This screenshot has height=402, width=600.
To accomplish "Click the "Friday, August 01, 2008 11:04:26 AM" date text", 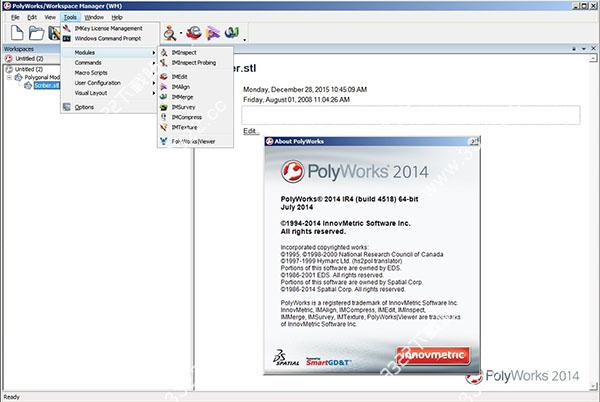I will [297, 100].
